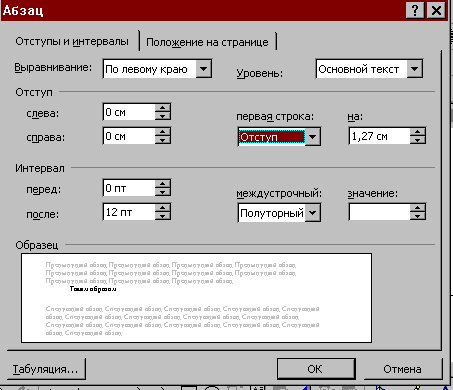
Task: Click the слева indent input field
Action: [129, 112]
